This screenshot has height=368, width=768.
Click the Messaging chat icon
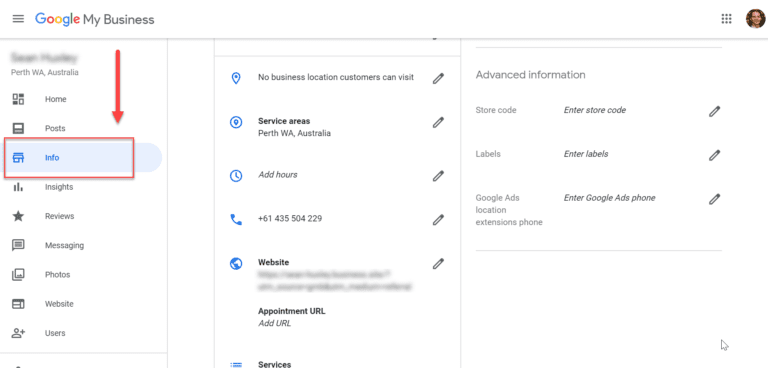(x=18, y=245)
